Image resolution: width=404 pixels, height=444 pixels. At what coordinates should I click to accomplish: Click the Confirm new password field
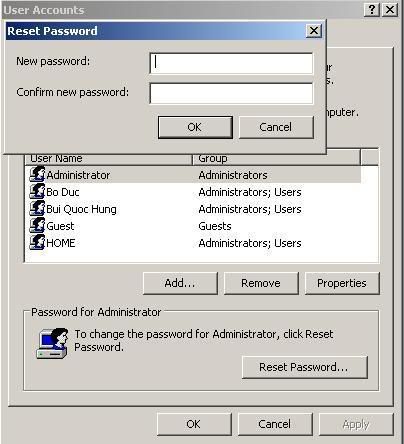pyautogui.click(x=231, y=93)
